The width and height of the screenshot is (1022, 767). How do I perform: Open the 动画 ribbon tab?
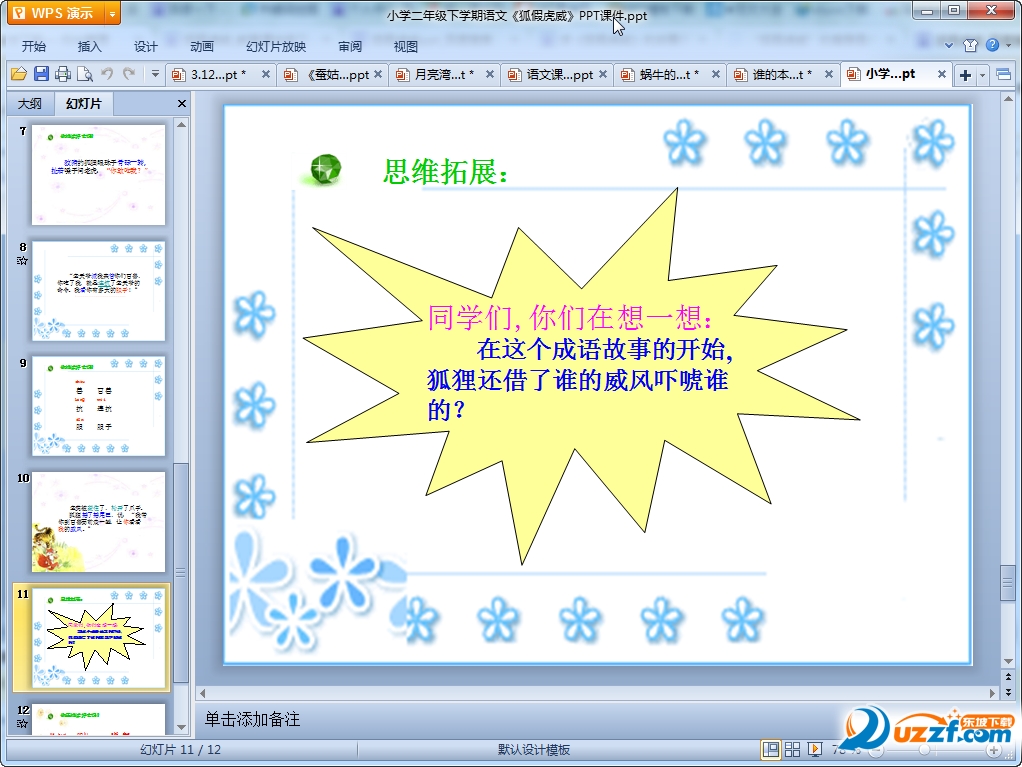tap(202, 46)
